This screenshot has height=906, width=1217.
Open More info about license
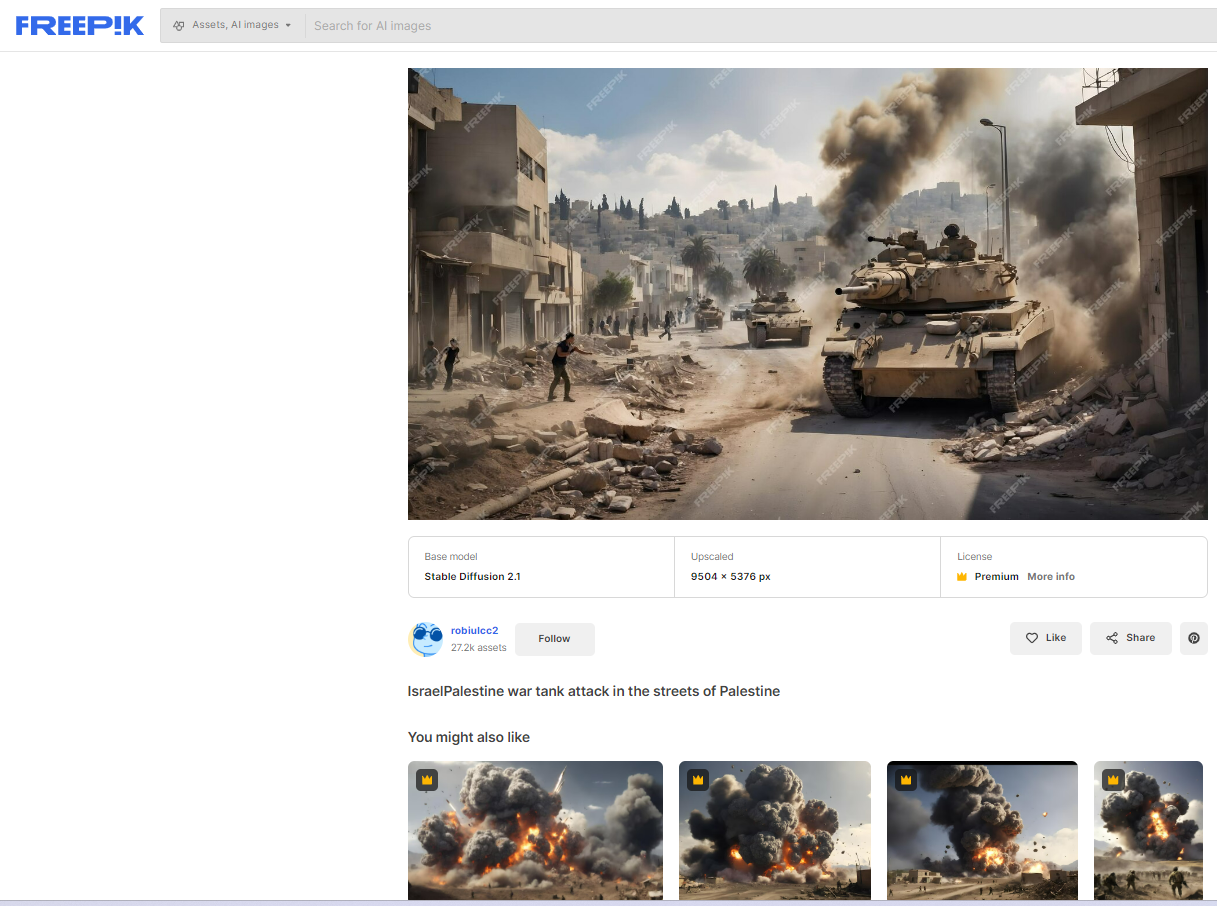1051,577
